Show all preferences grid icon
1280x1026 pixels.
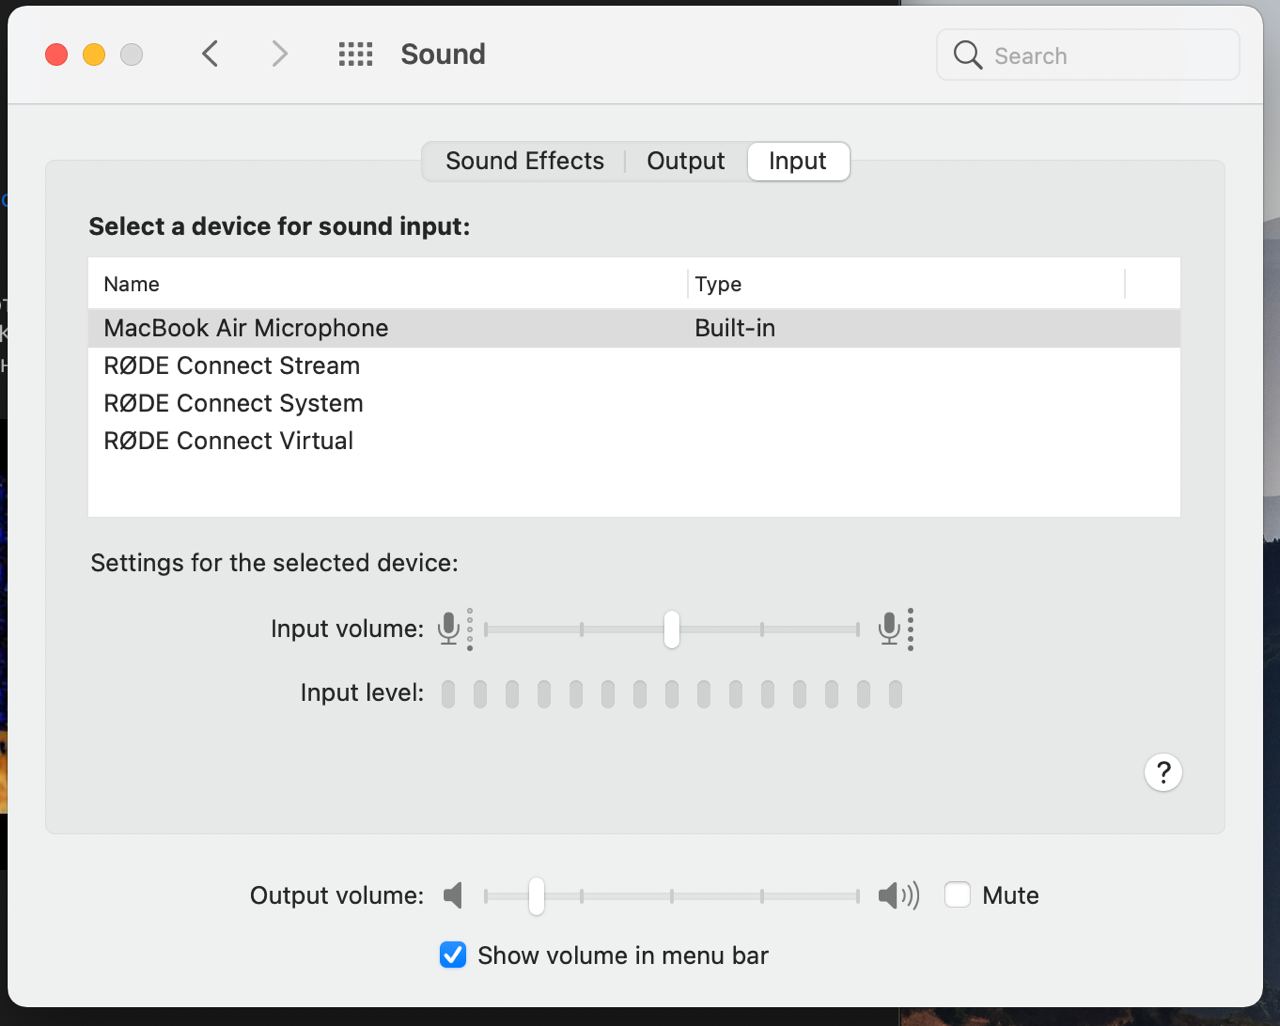(x=355, y=54)
